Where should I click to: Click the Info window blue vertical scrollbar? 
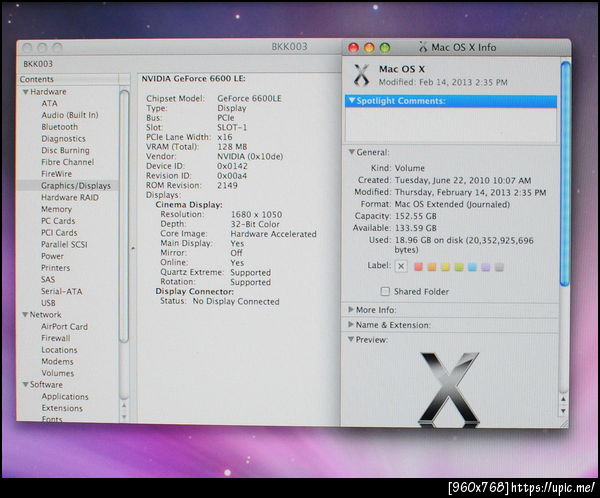point(564,173)
